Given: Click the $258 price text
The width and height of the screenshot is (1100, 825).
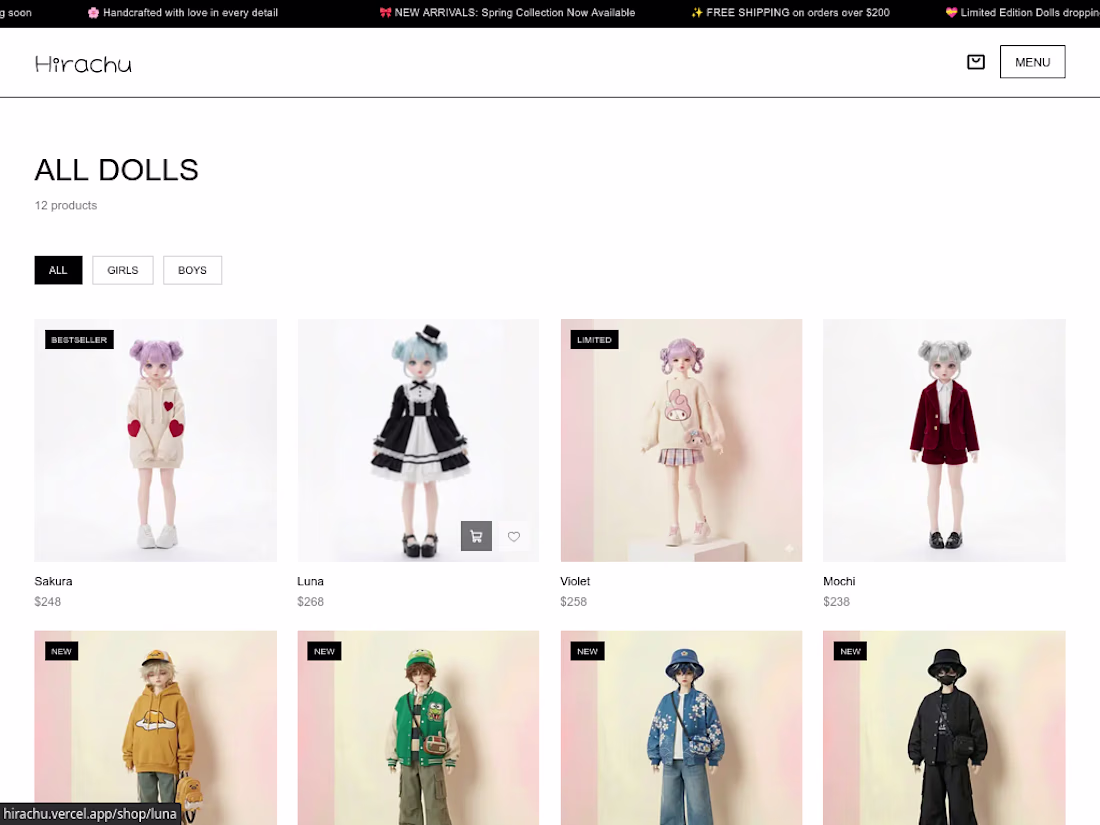Looking at the screenshot, I should [573, 601].
